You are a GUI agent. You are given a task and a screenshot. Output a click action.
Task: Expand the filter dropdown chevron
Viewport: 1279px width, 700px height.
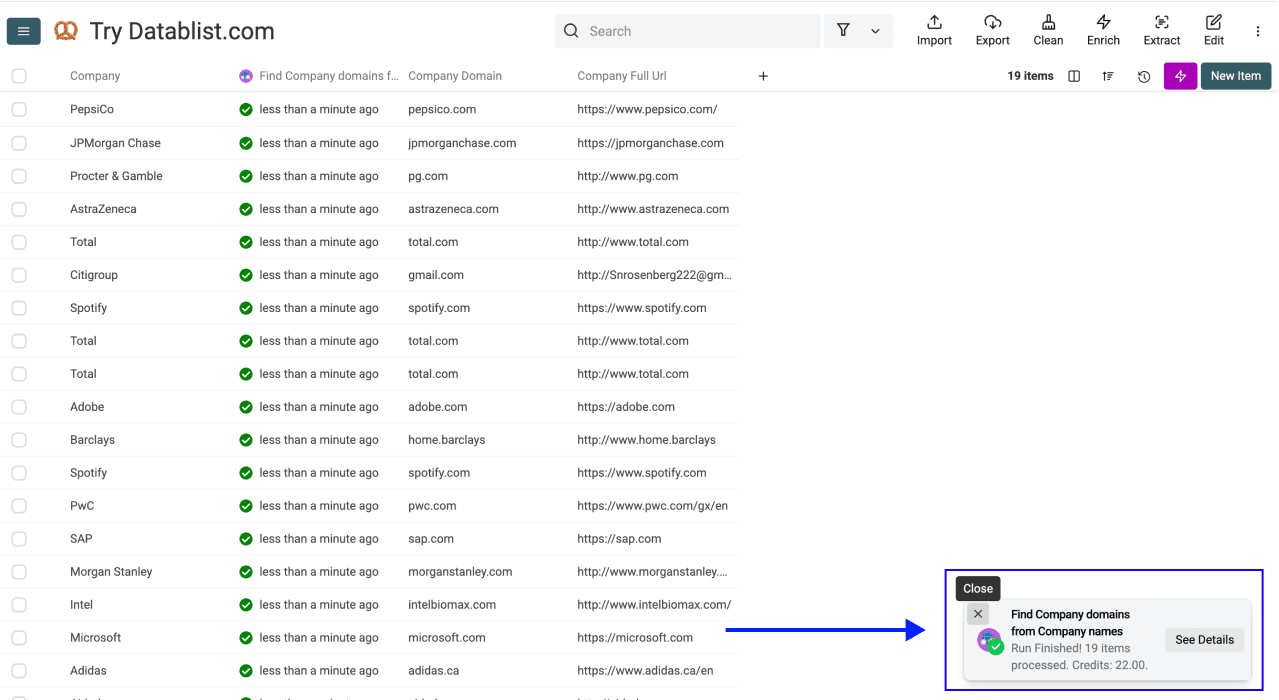tap(875, 31)
